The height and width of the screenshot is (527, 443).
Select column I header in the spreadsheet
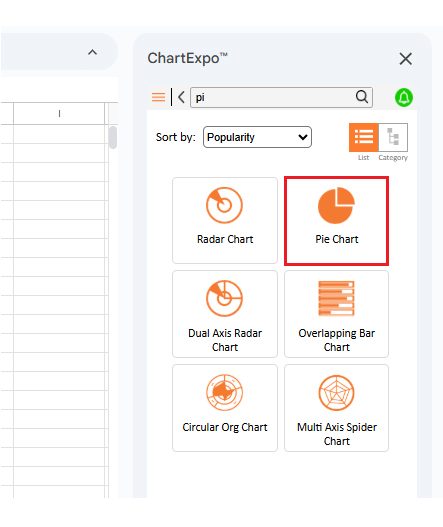coord(59,114)
